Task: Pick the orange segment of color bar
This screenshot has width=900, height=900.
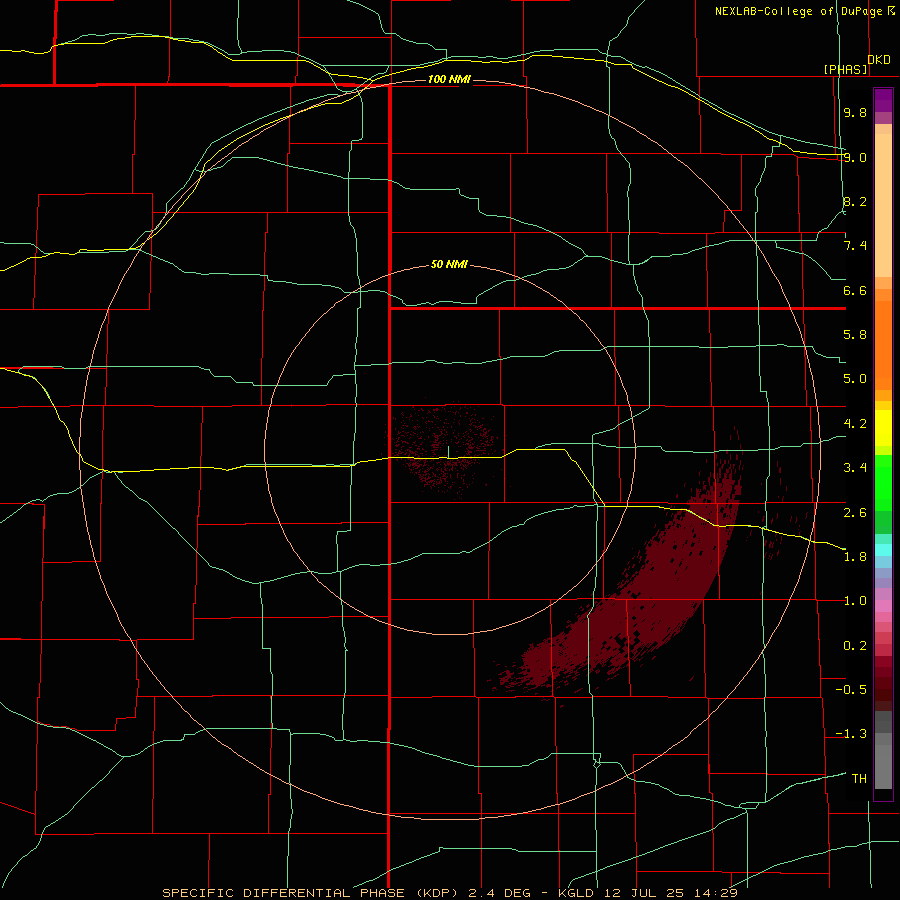Action: coord(883,346)
